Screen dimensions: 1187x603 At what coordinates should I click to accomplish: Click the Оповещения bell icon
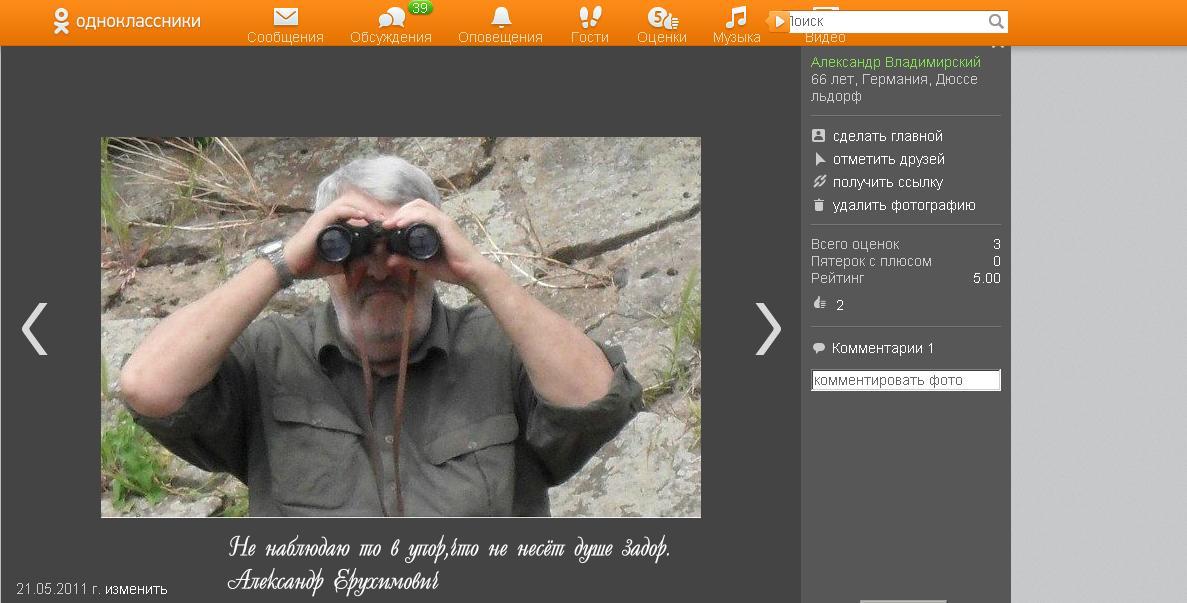point(501,17)
